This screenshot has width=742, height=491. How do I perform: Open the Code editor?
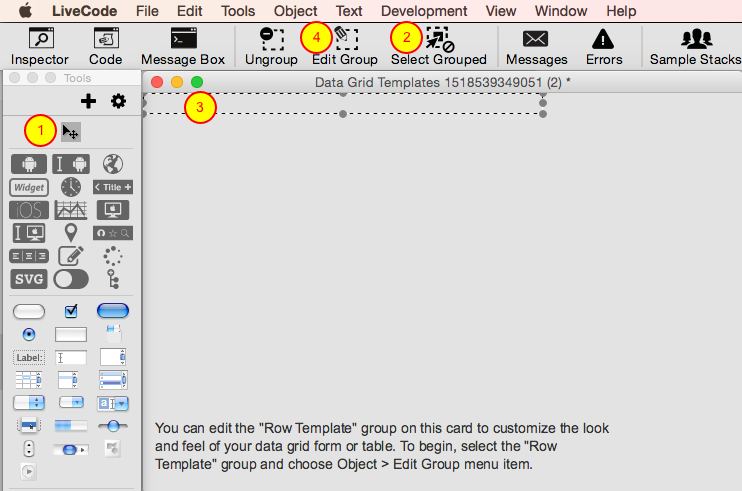pyautogui.click(x=106, y=46)
